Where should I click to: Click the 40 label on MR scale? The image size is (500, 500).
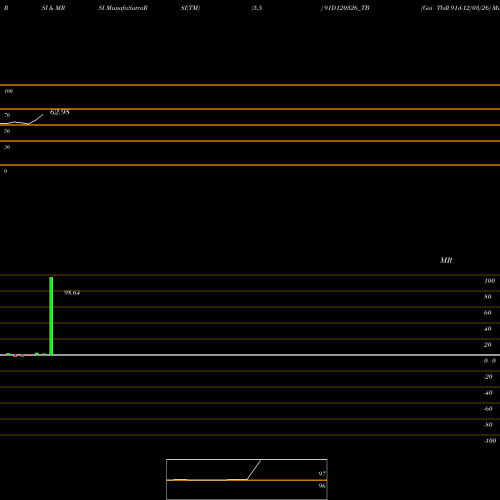point(488,329)
